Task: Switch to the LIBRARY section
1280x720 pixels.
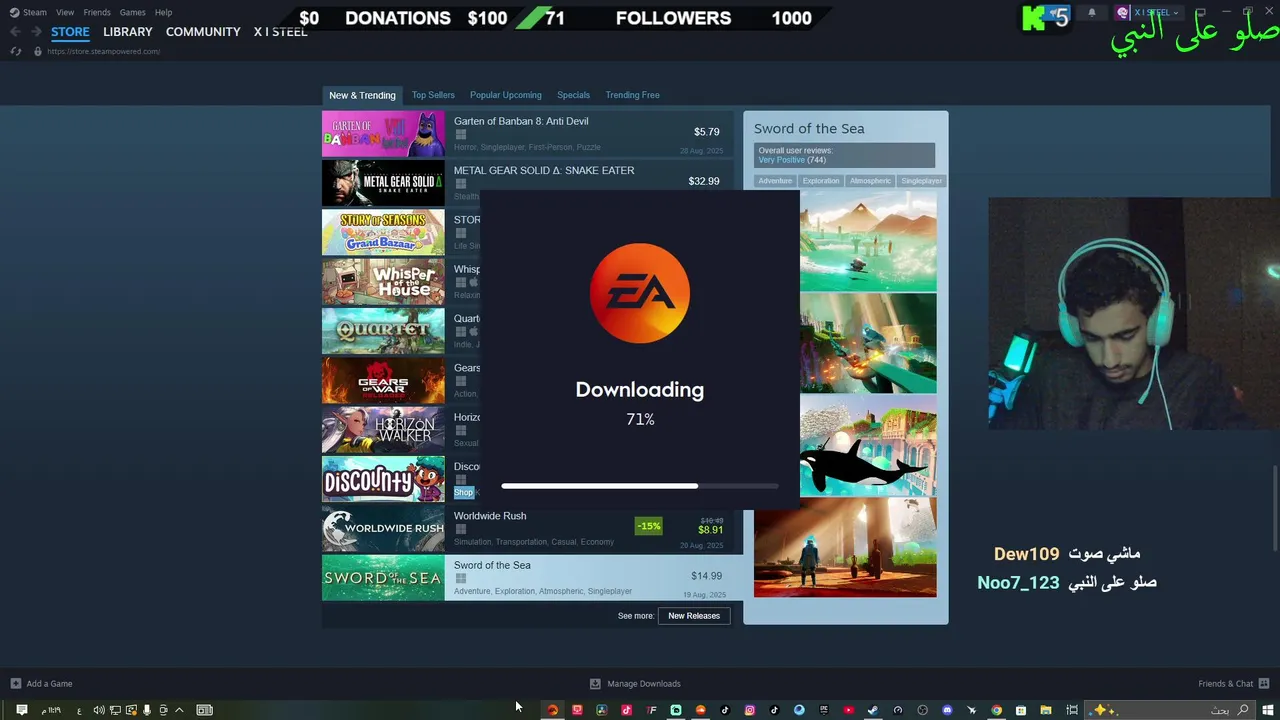Action: [128, 32]
